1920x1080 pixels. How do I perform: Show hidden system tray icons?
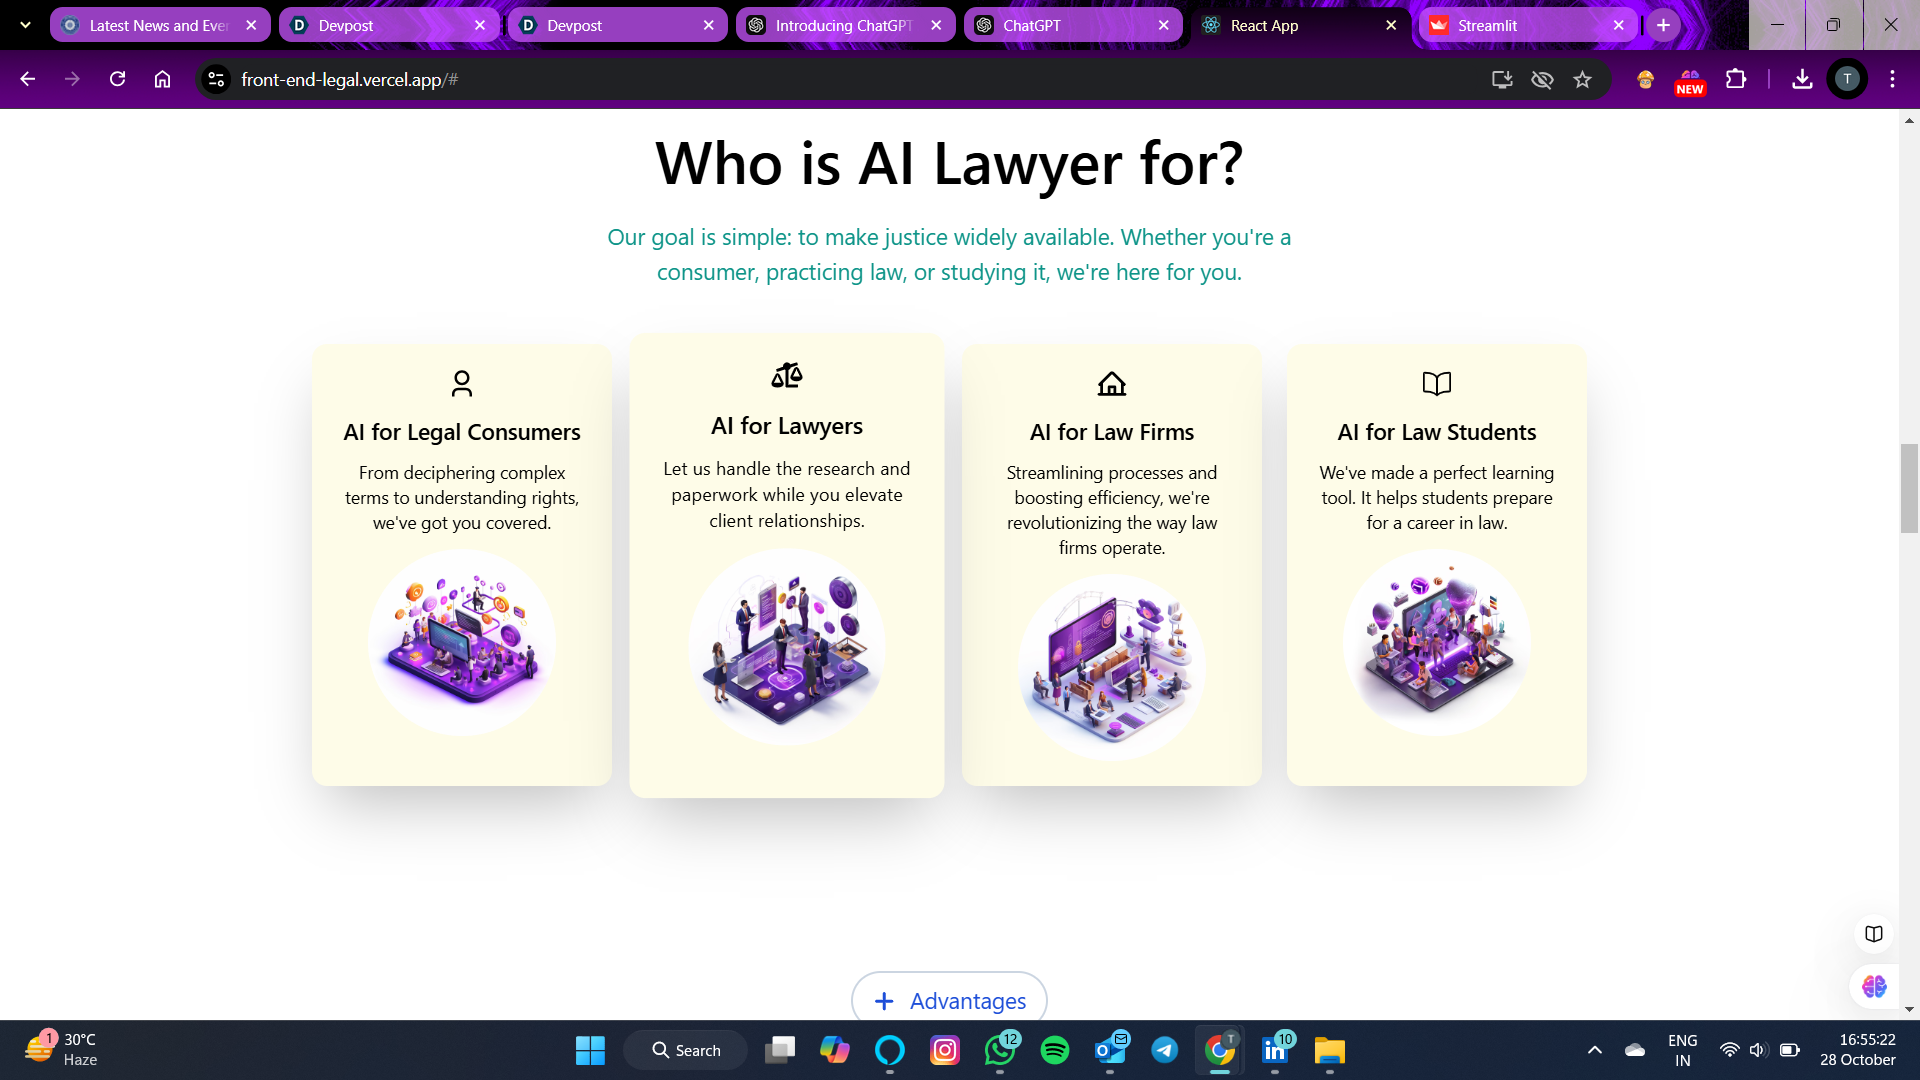1595,1050
